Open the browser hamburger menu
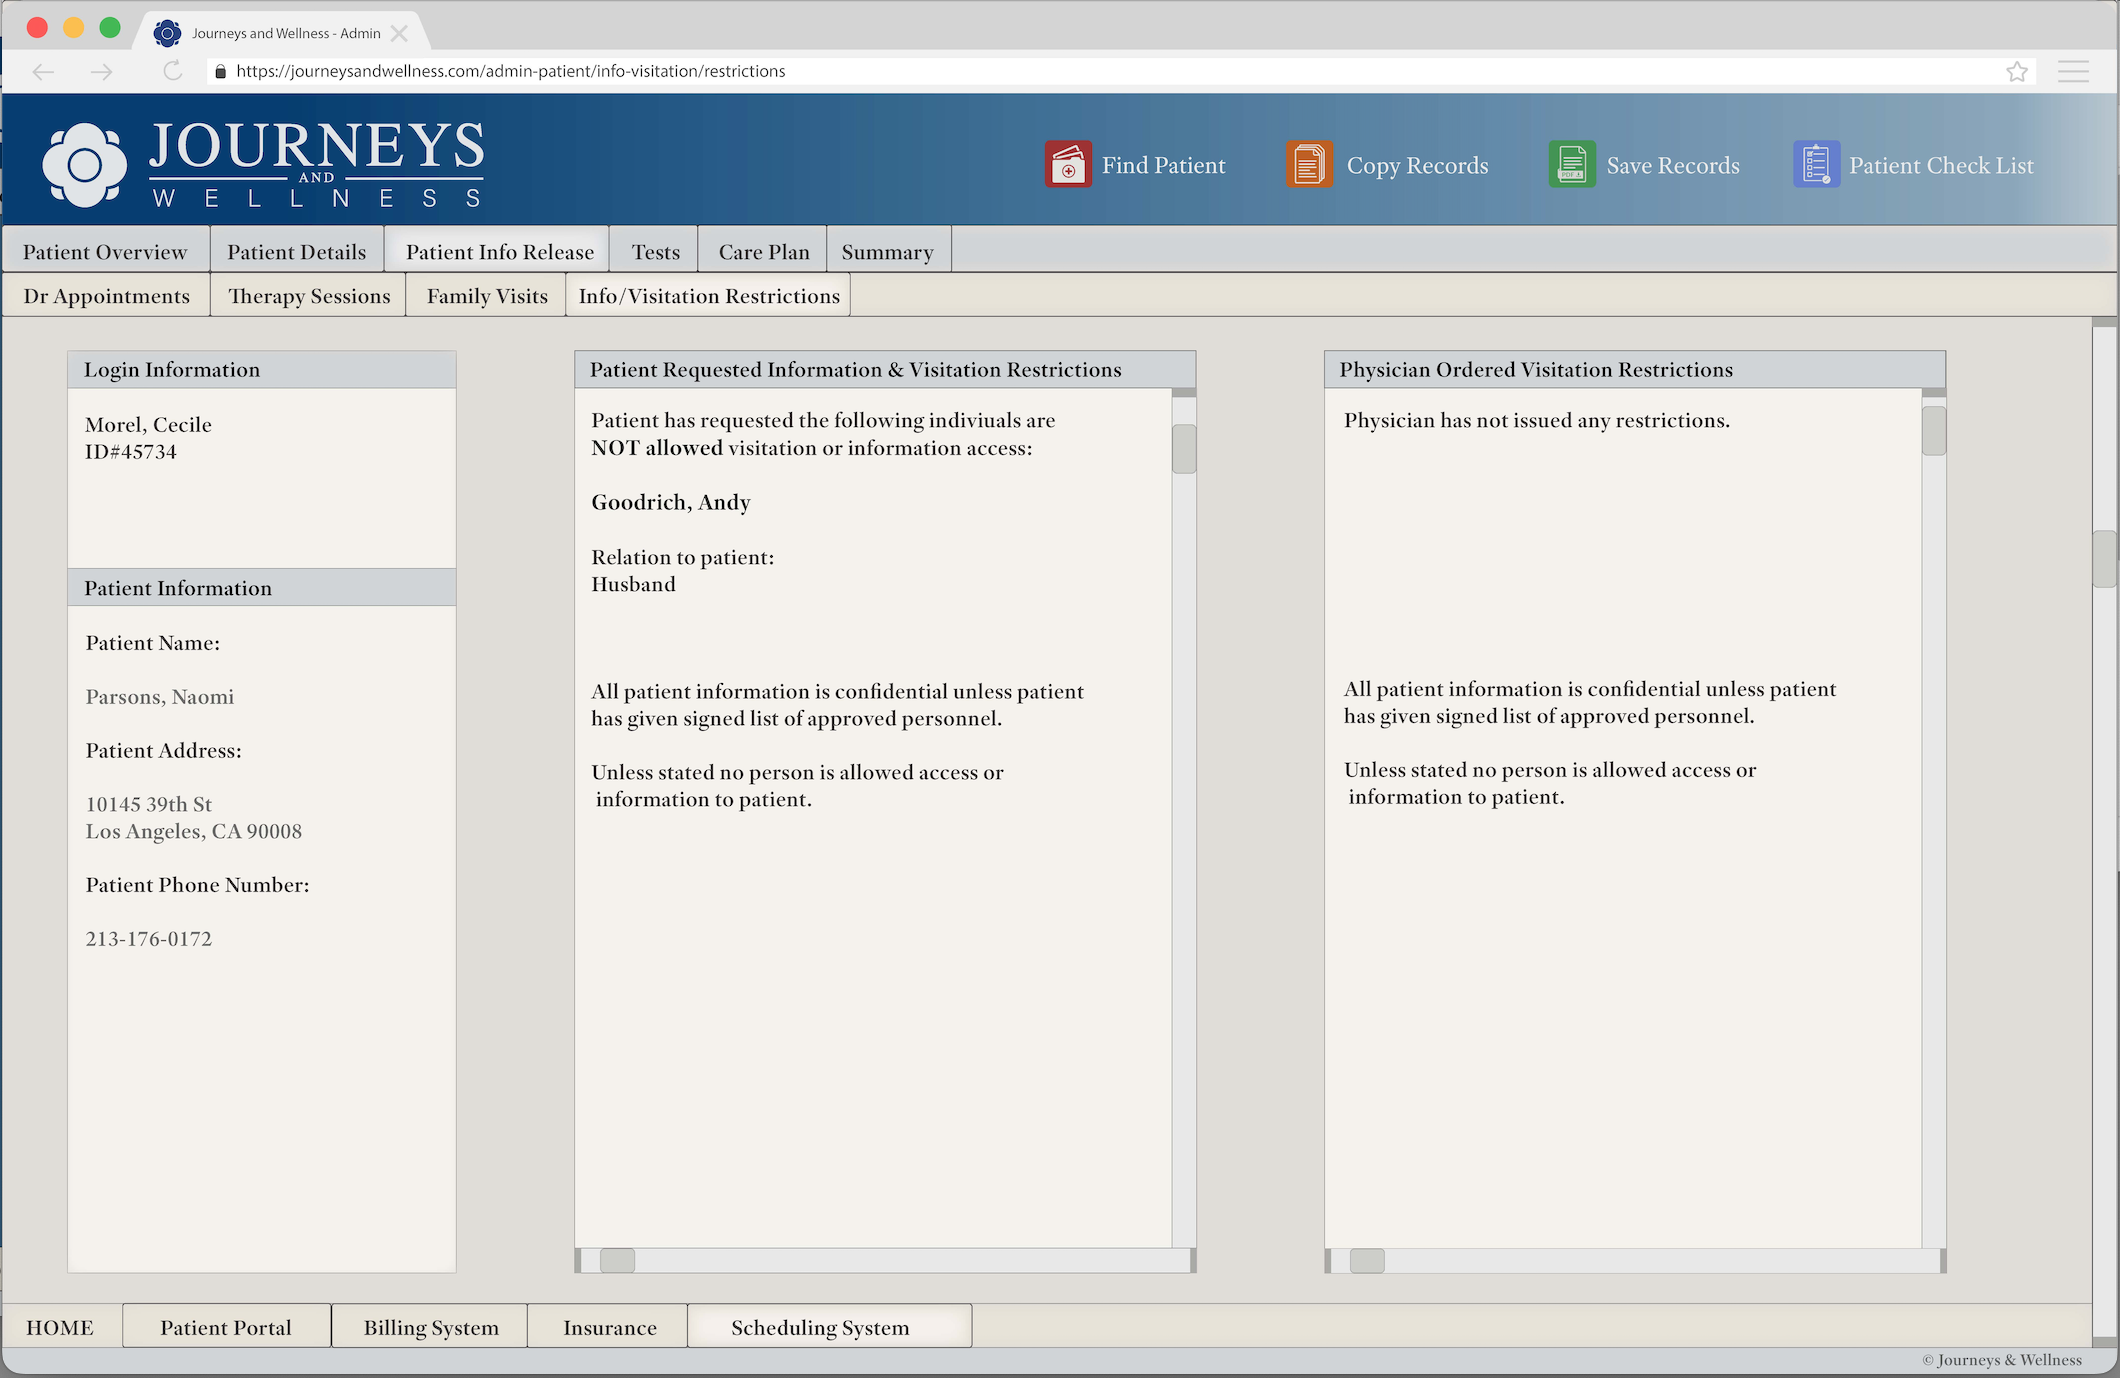The height and width of the screenshot is (1378, 2120). [x=2073, y=71]
